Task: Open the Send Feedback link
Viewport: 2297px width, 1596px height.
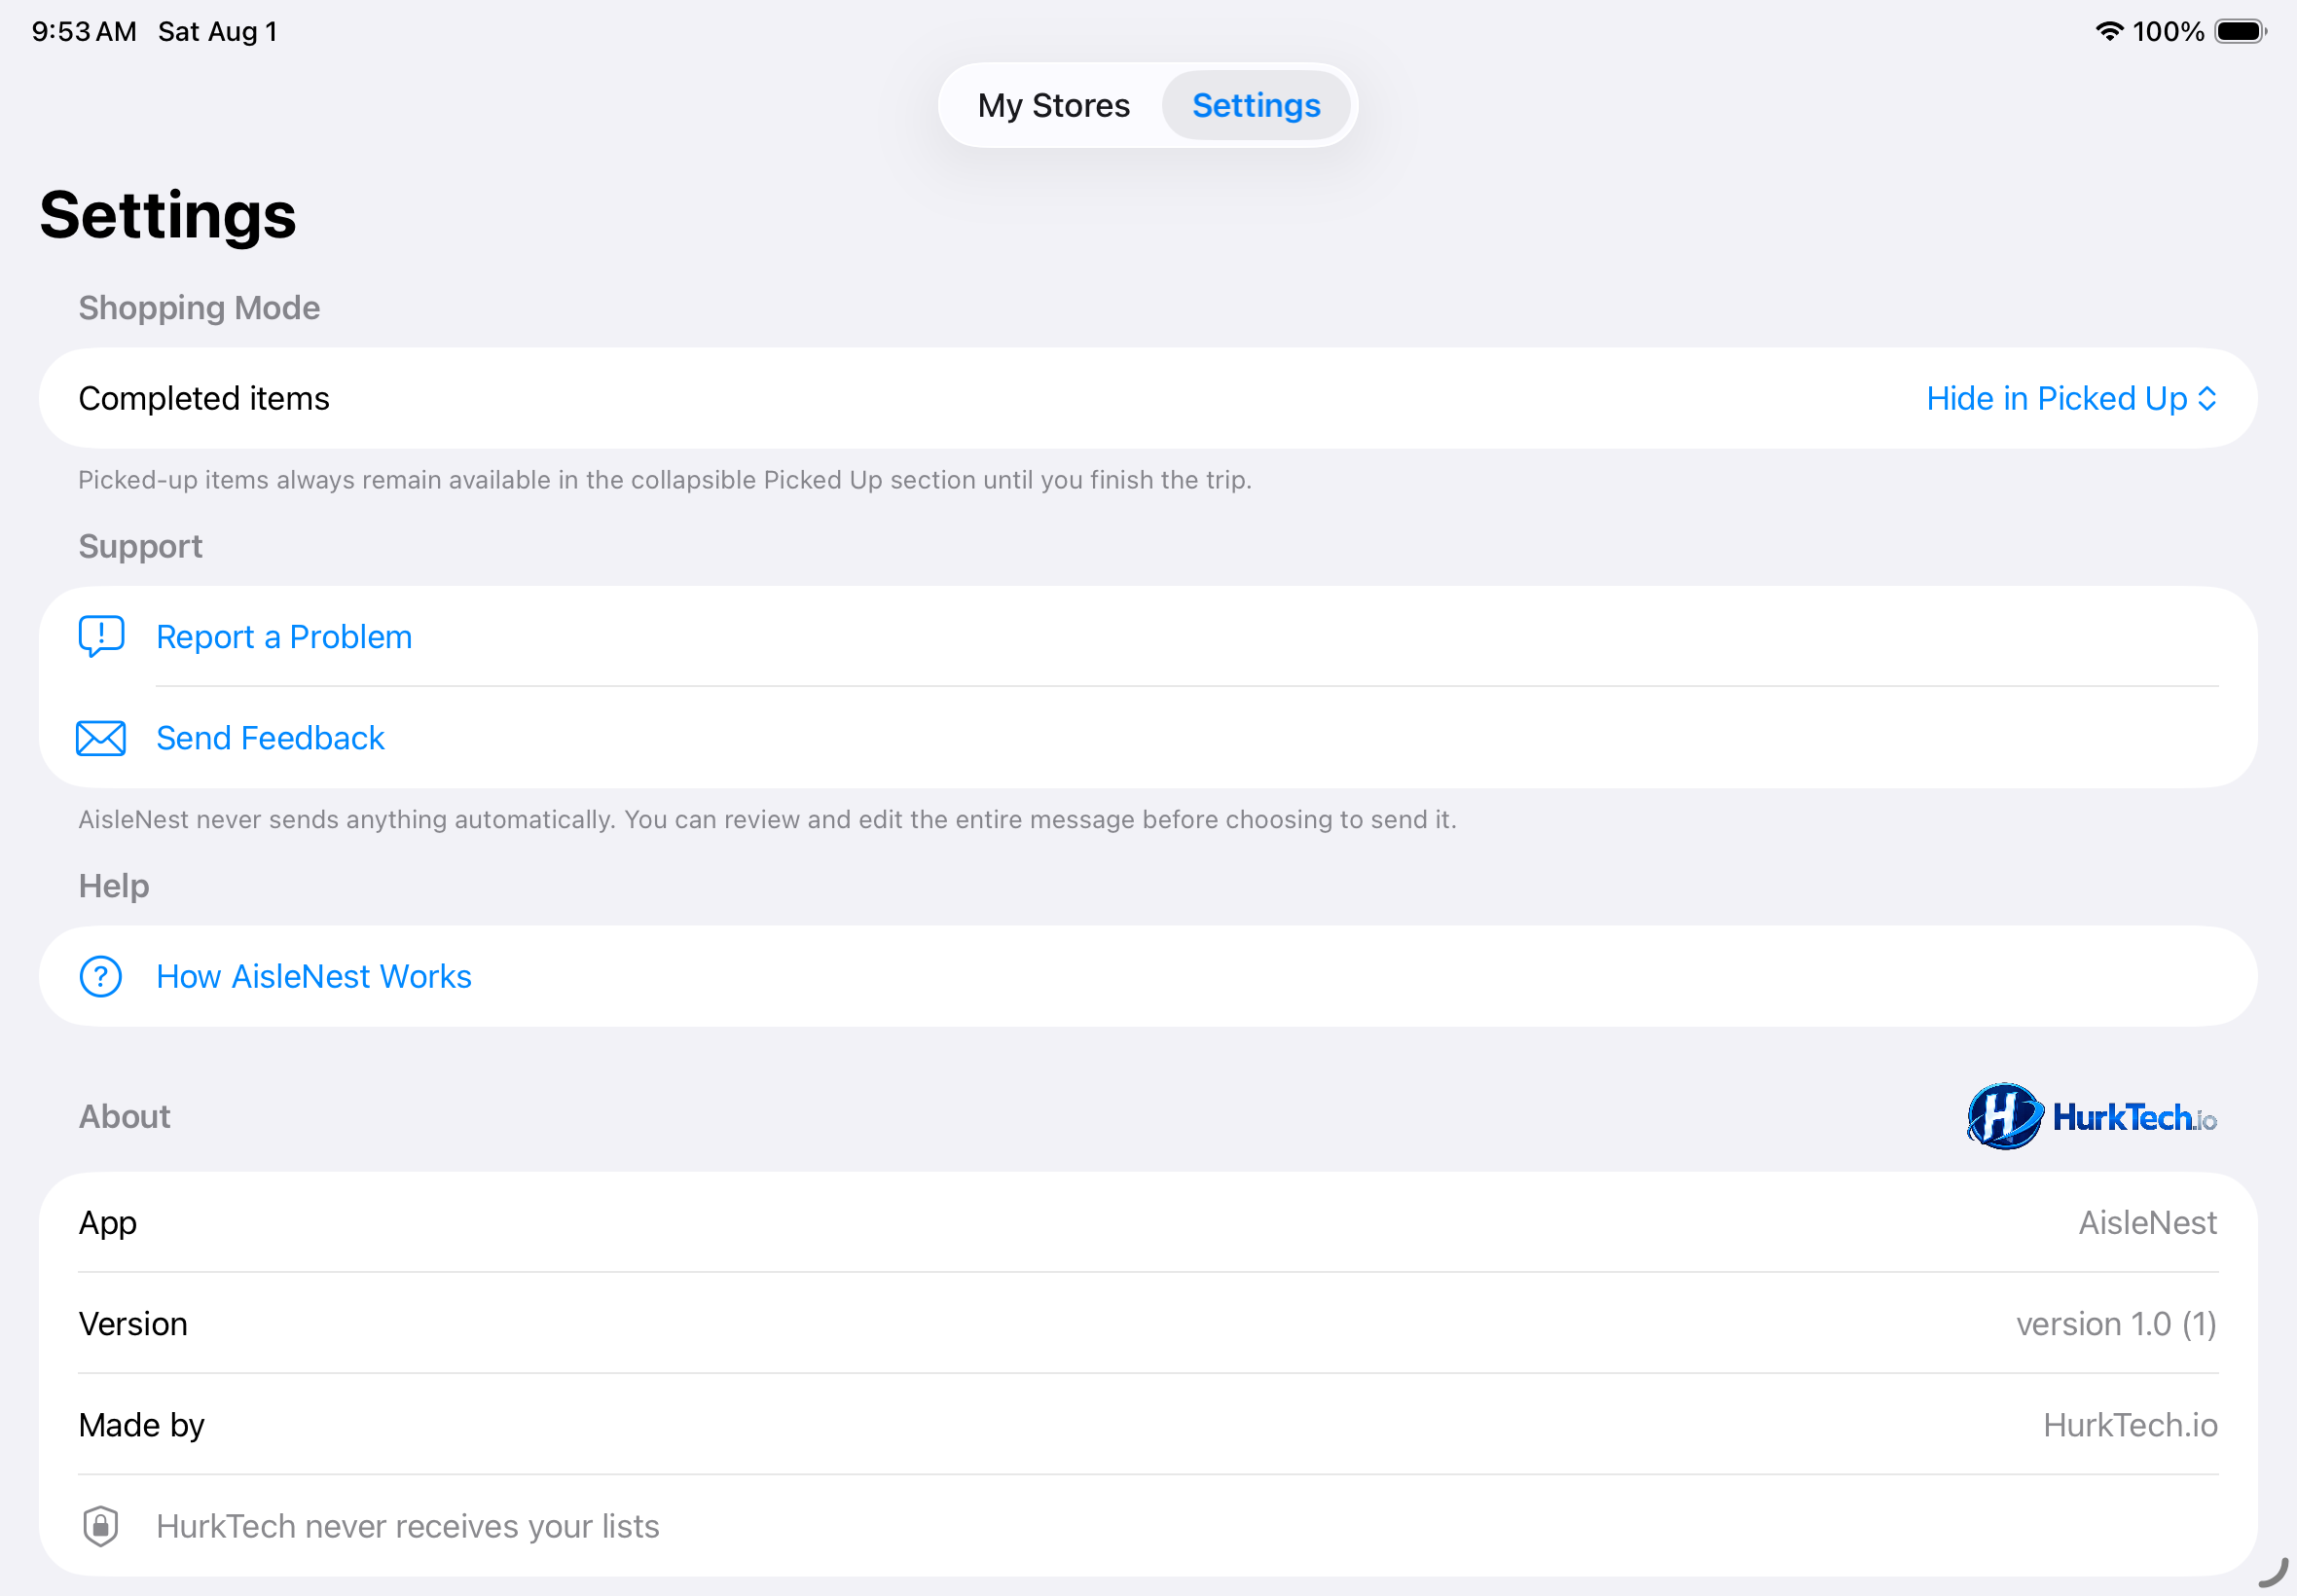Action: [x=270, y=738]
